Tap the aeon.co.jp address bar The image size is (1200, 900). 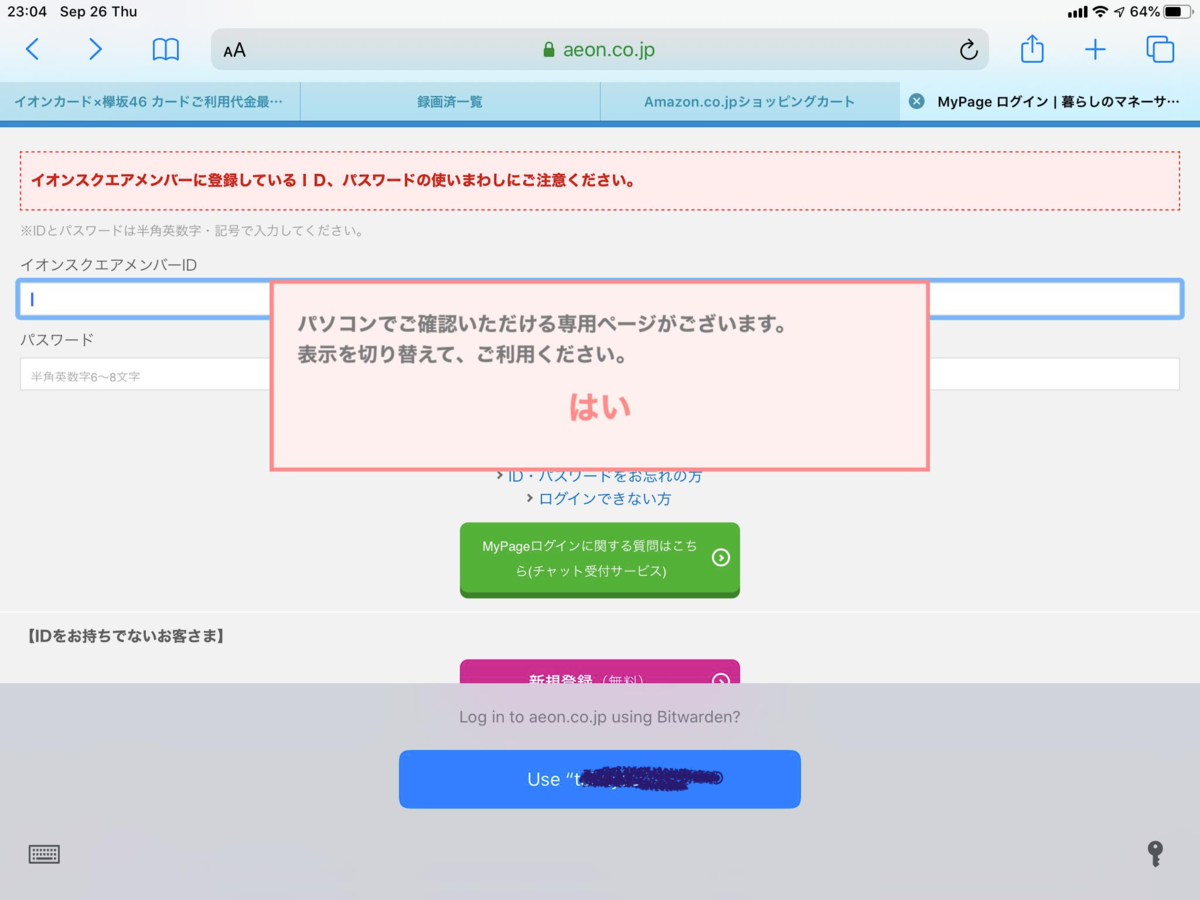click(x=600, y=49)
